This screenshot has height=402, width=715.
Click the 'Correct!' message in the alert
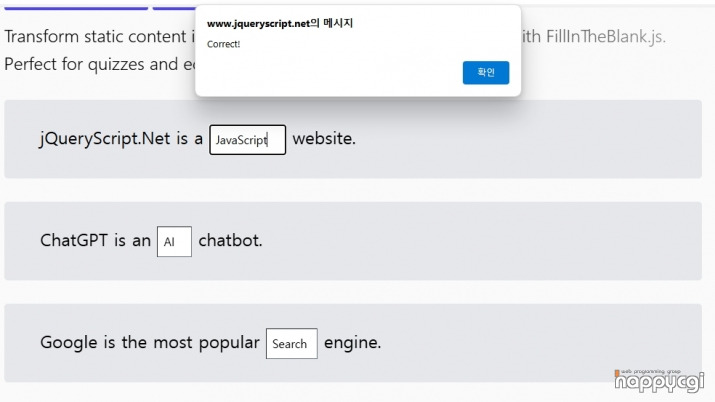(x=223, y=44)
